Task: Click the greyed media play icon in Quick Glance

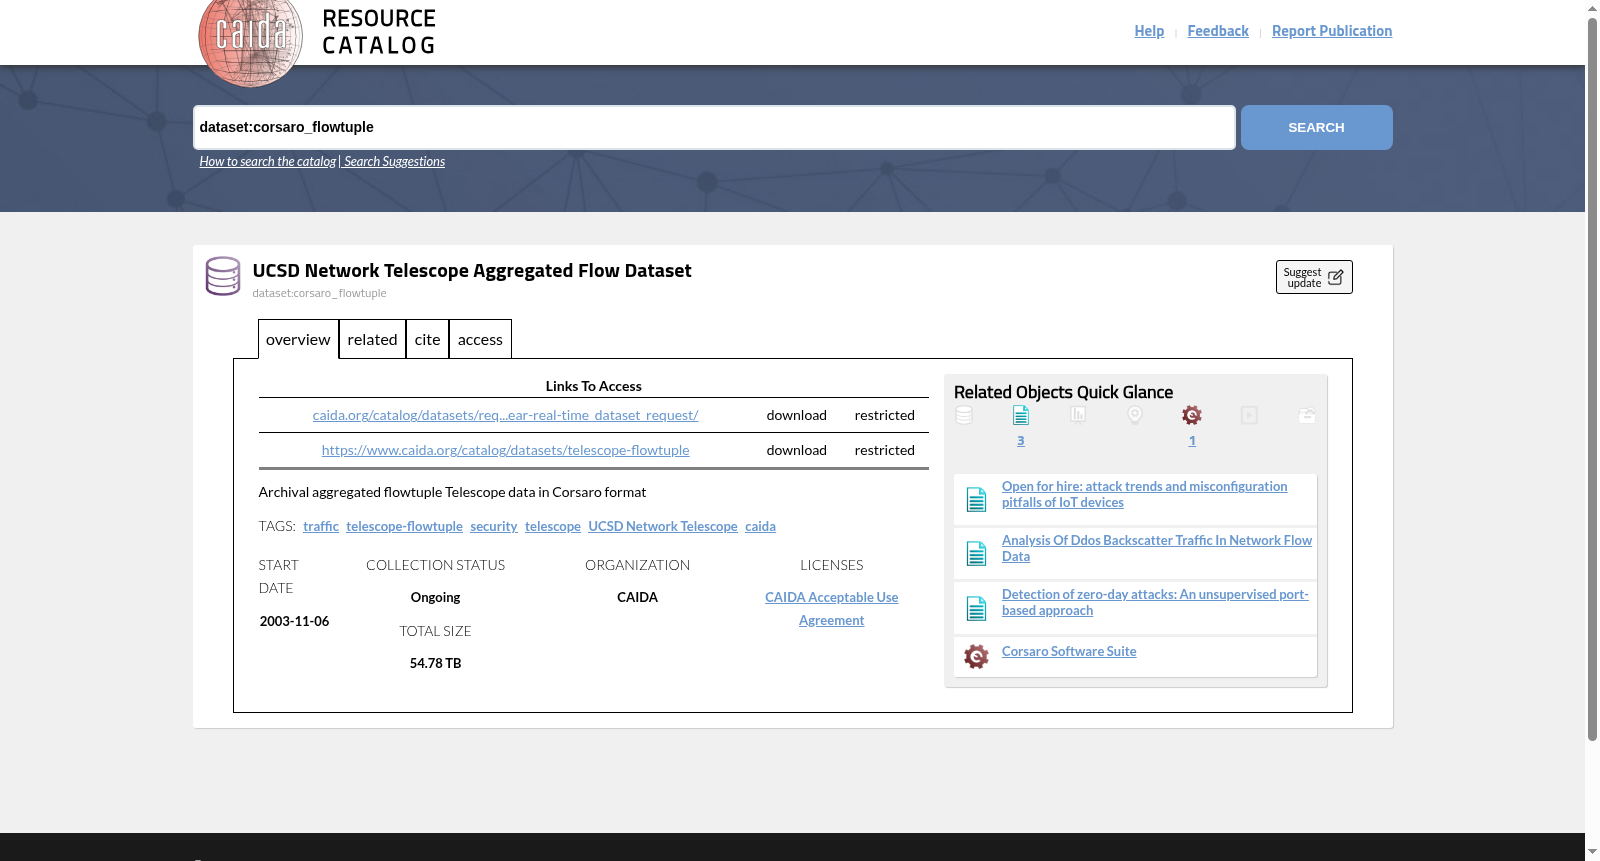Action: coord(1249,415)
